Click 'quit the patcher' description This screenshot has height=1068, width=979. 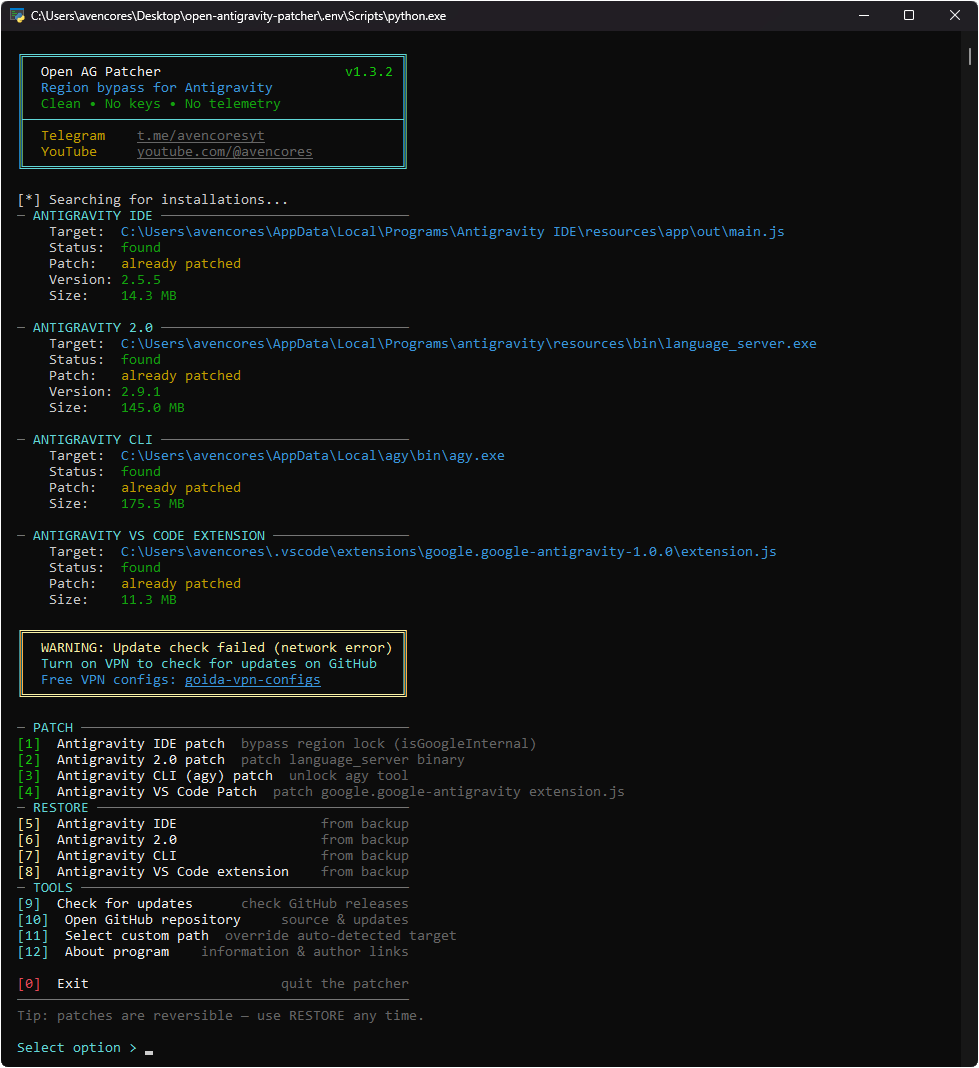(345, 984)
